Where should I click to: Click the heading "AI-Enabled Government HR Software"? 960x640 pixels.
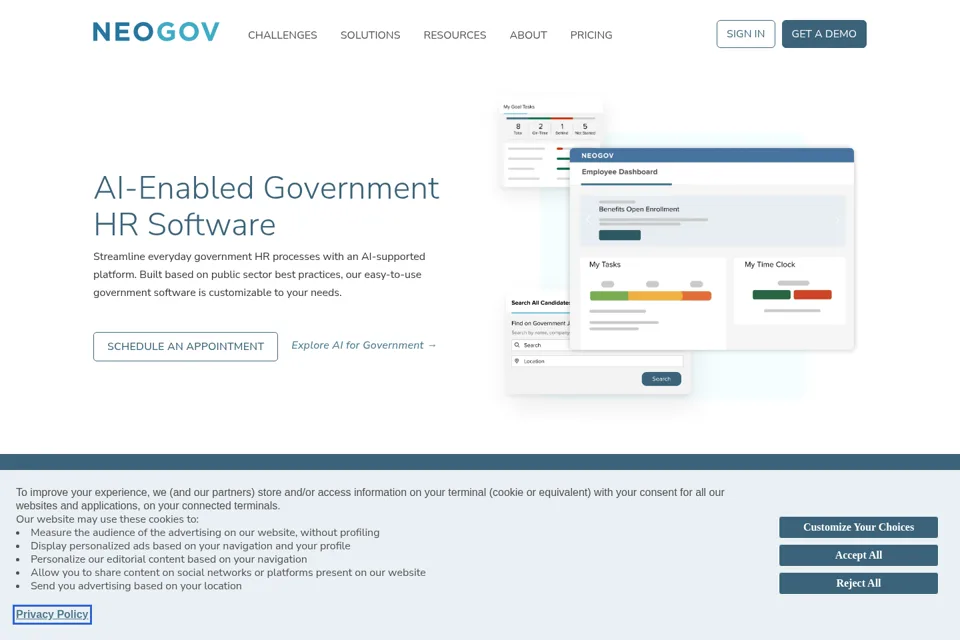[266, 206]
